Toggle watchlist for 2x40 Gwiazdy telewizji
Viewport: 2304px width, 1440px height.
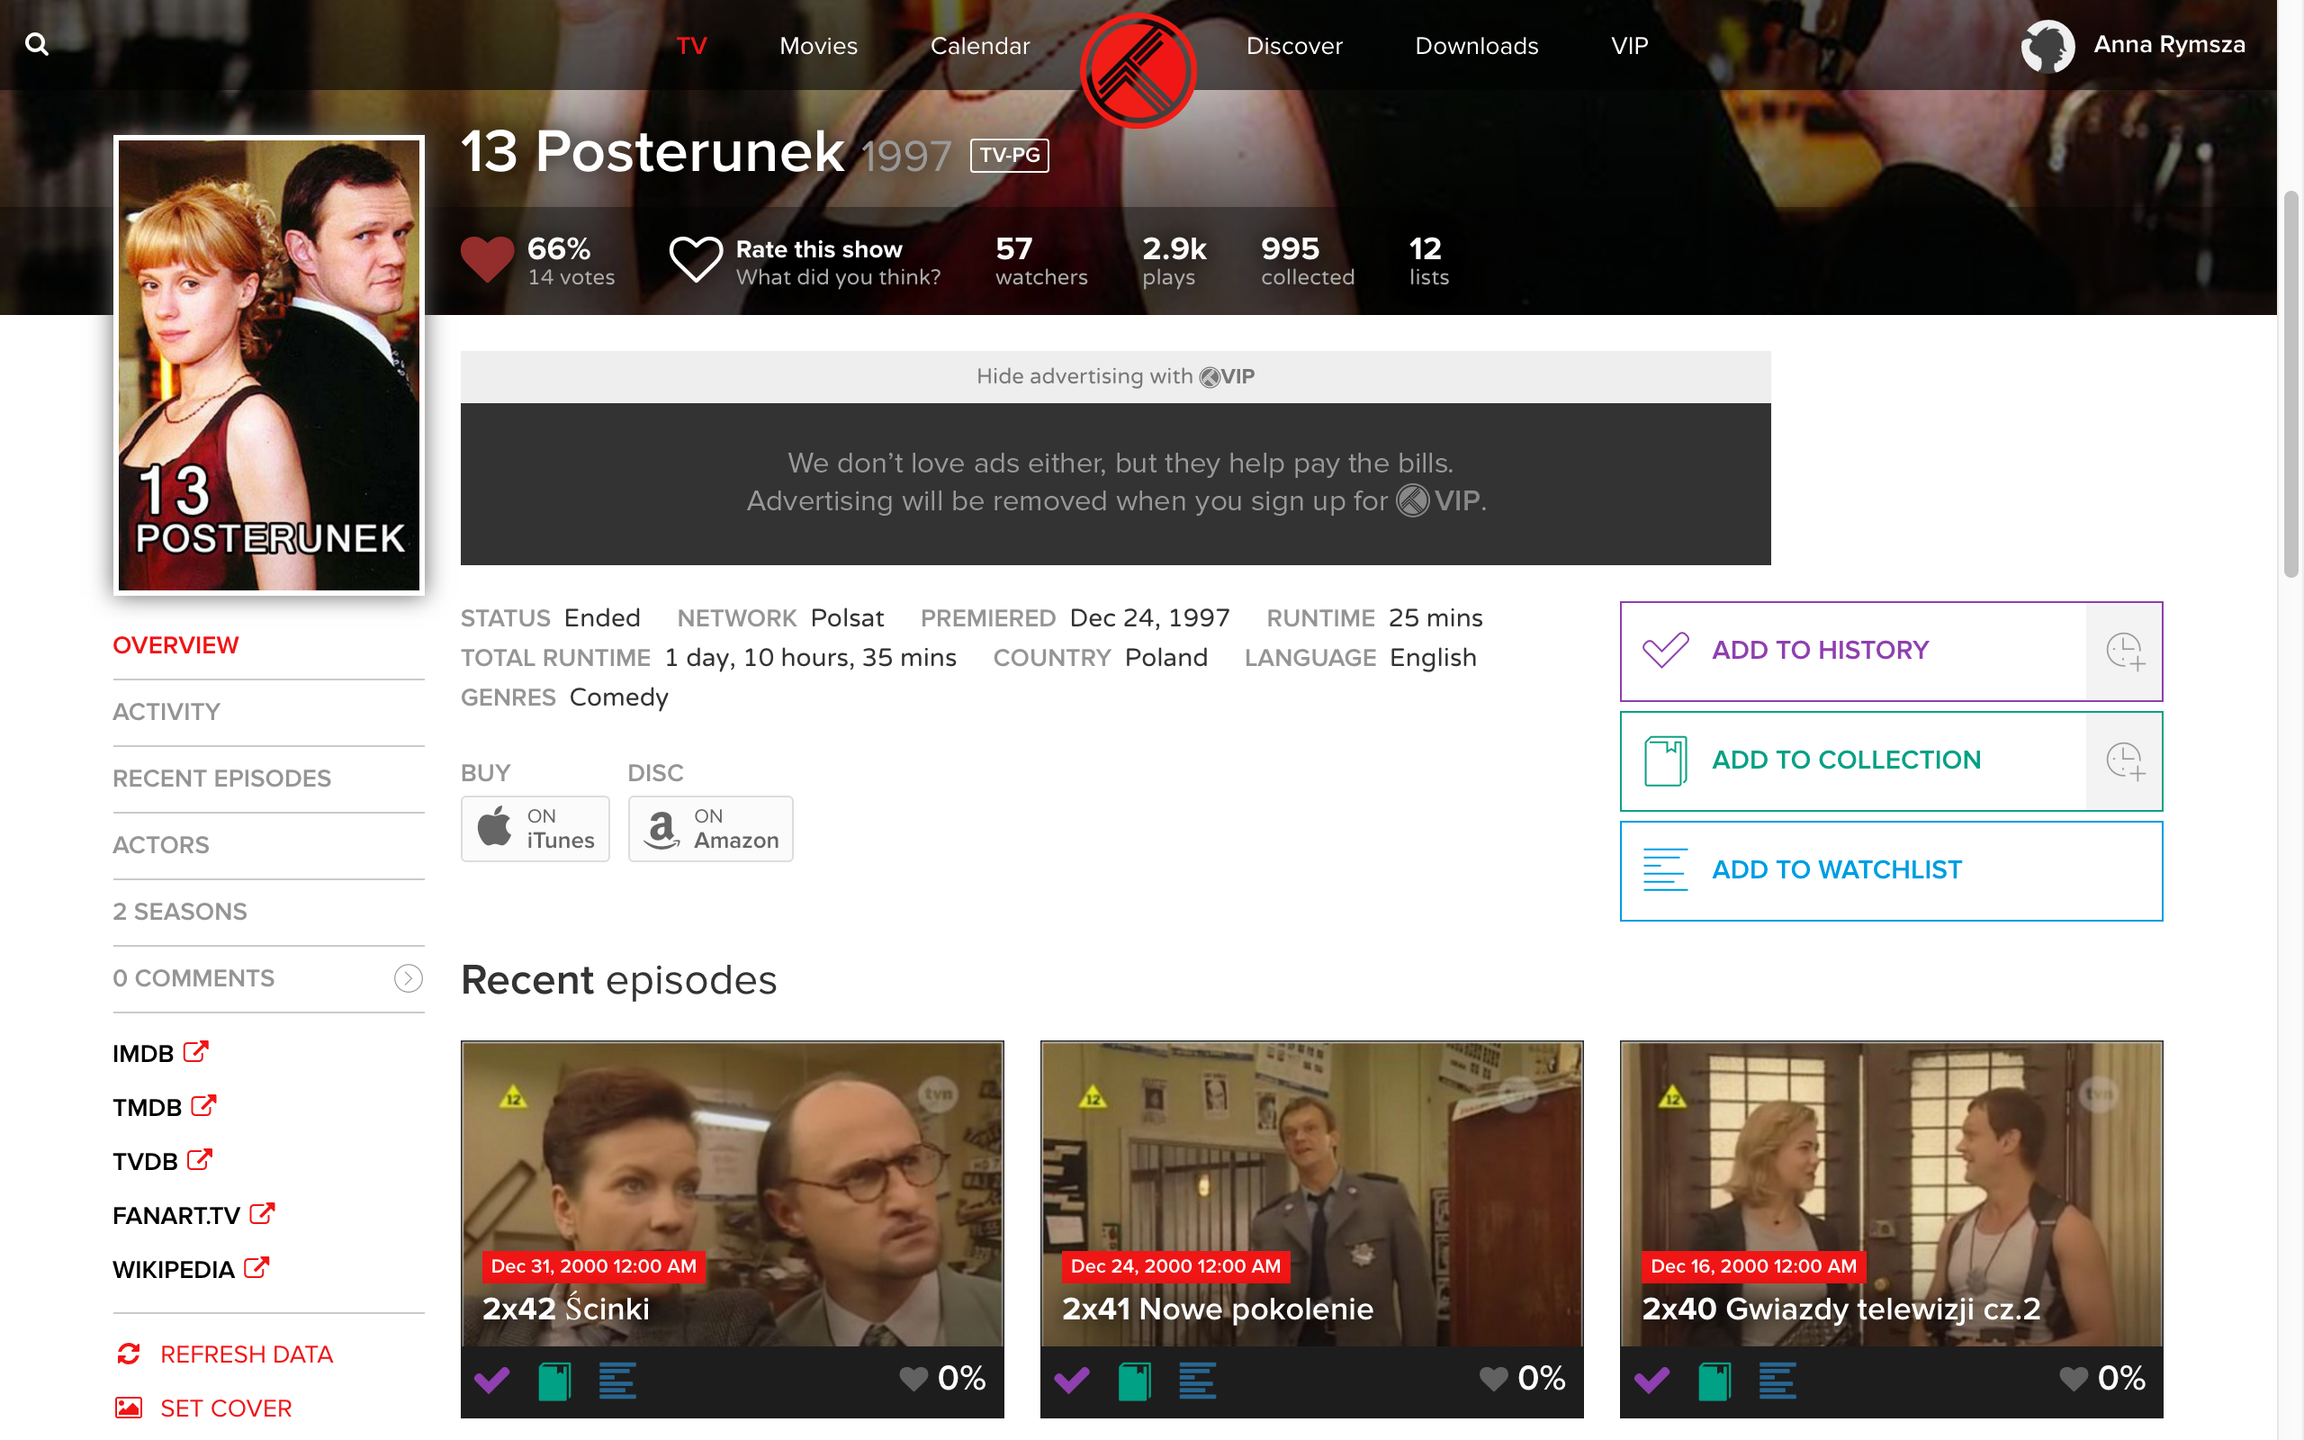pos(1777,1381)
